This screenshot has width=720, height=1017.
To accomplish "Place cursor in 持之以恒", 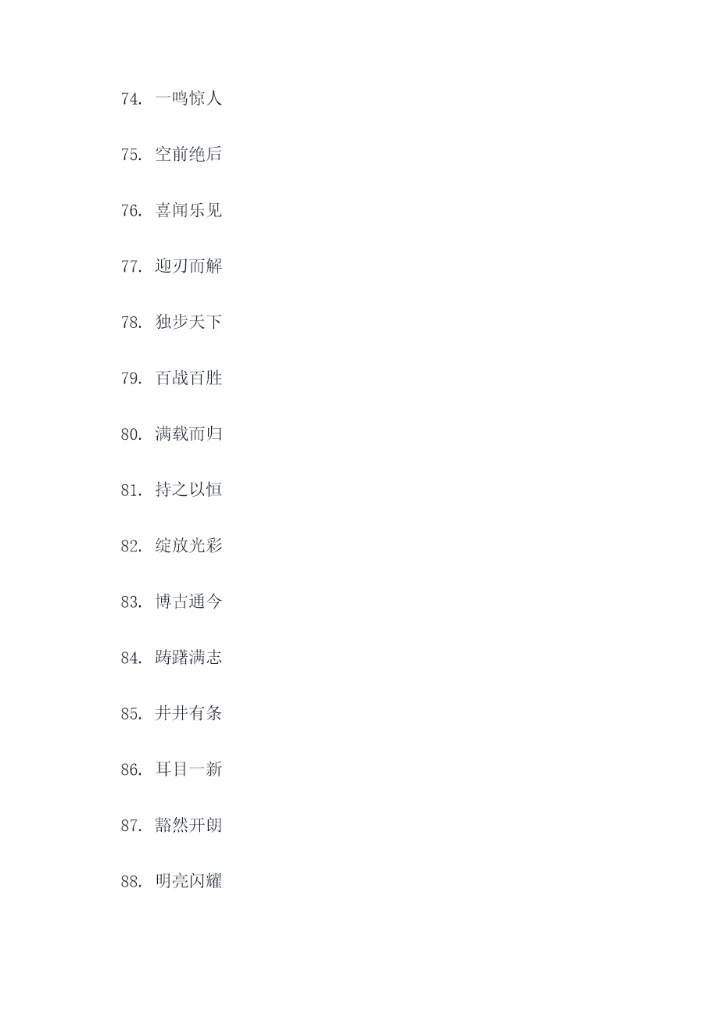I will tap(188, 491).
